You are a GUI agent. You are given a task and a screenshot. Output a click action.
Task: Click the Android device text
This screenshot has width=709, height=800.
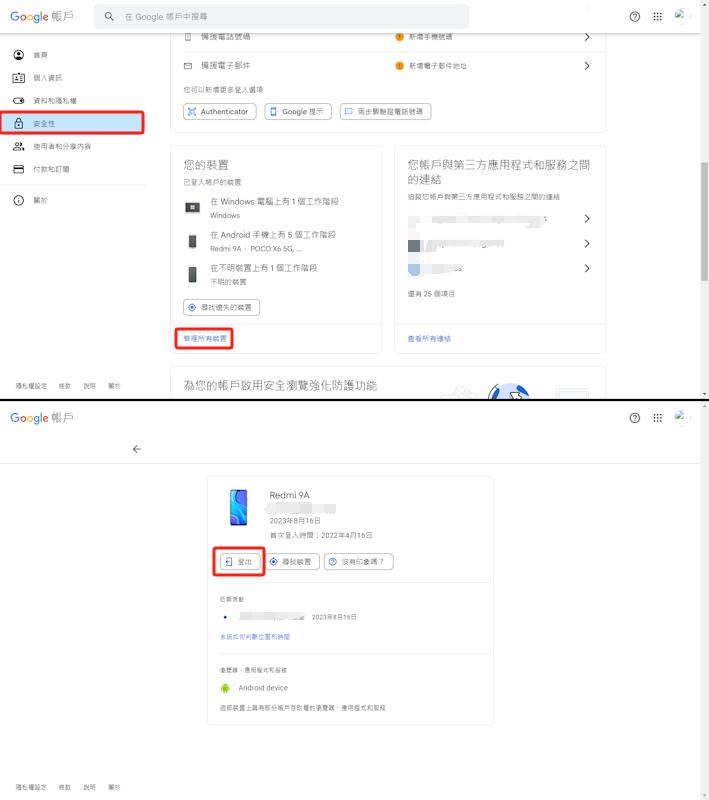pos(263,688)
